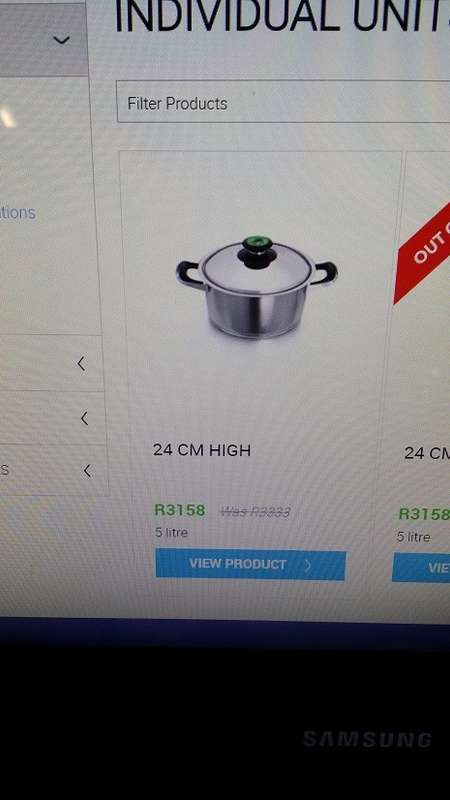This screenshot has width=450, height=800.
Task: Click the red OUT OF stock ribbon
Action: [x=423, y=252]
